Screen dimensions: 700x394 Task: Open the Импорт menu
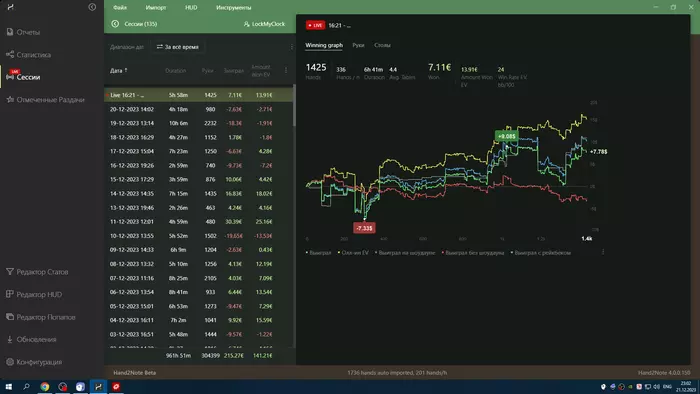[x=155, y=8]
